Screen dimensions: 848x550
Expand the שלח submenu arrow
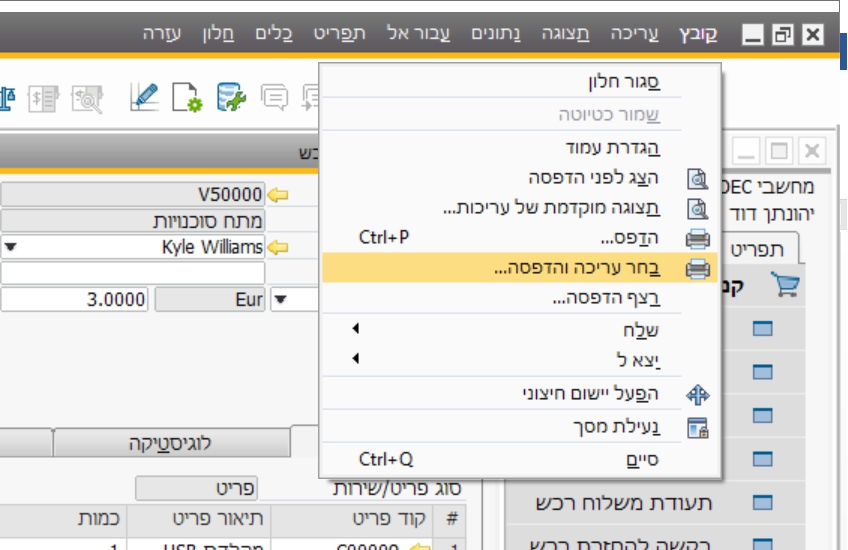click(x=355, y=328)
